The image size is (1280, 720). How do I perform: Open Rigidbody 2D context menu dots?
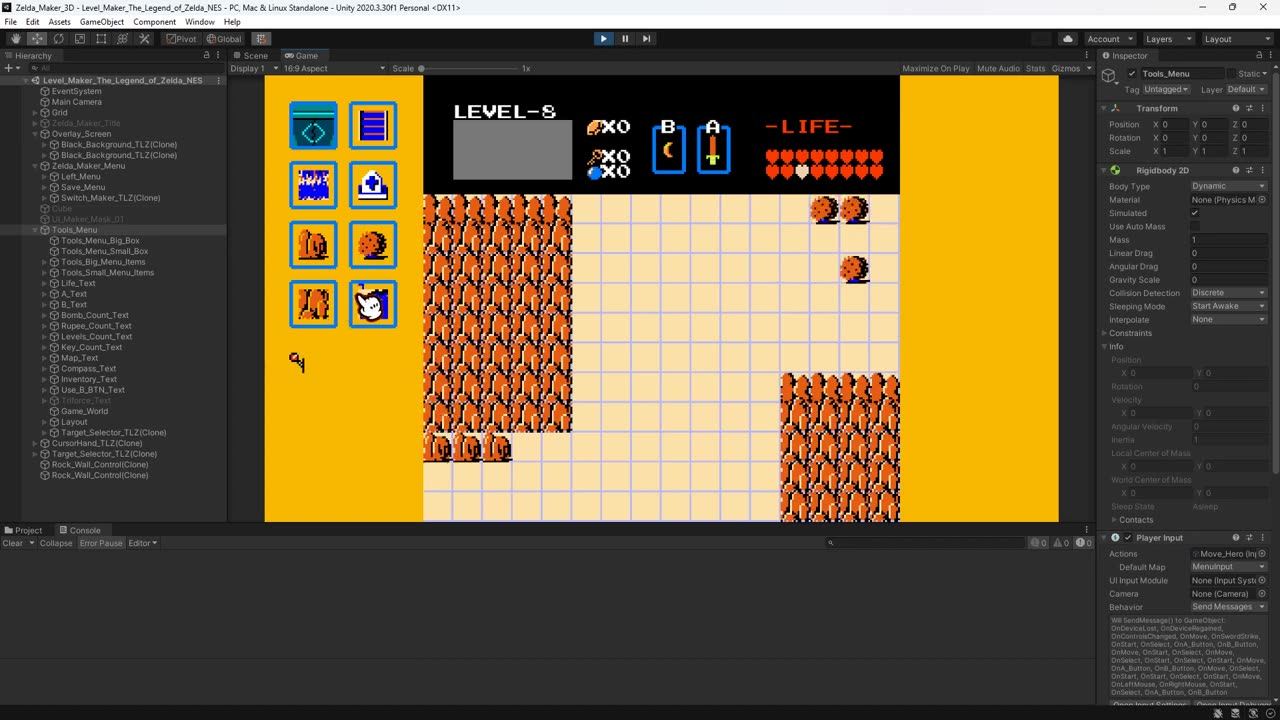pyautogui.click(x=1262, y=171)
